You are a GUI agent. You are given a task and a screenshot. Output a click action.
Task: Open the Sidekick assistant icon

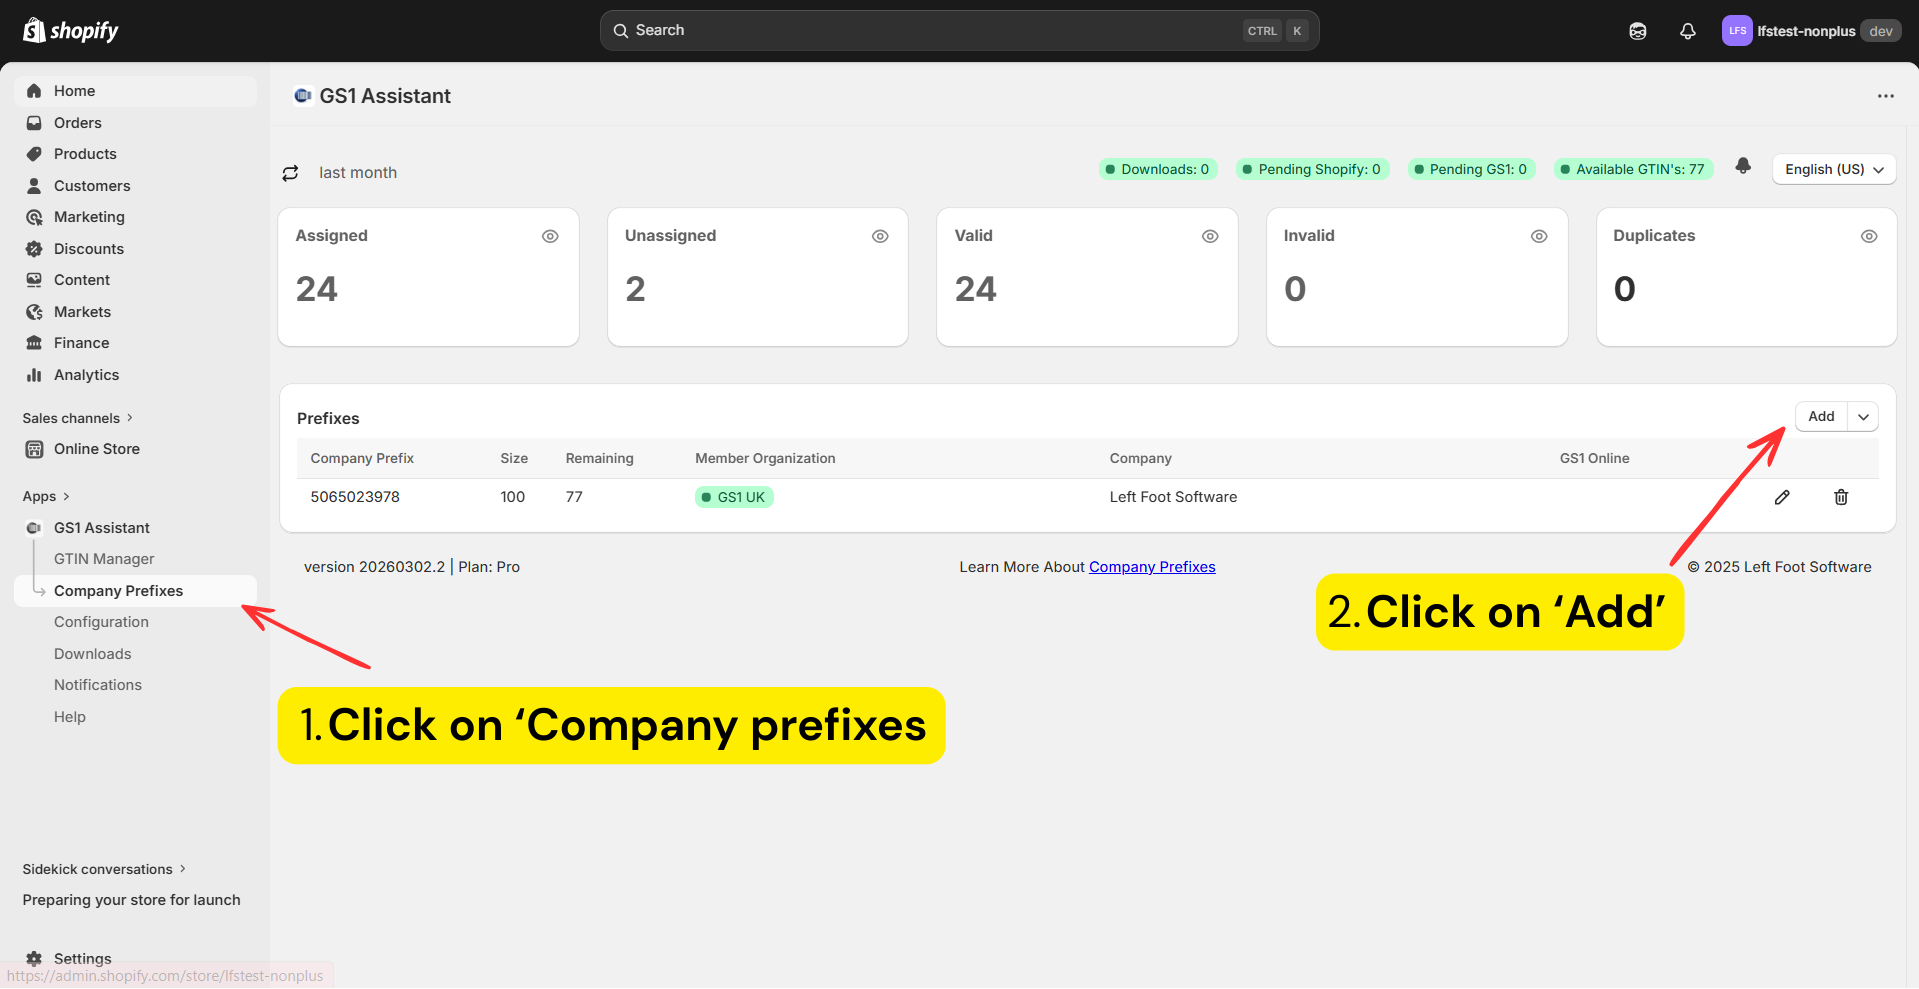click(1638, 31)
